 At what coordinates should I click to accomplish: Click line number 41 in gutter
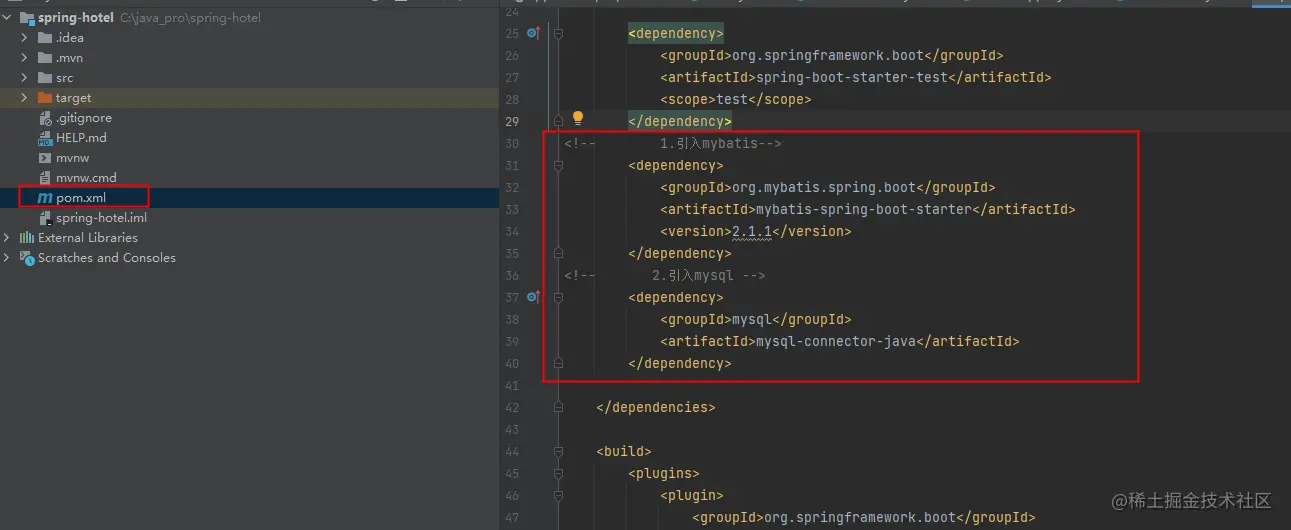point(511,385)
